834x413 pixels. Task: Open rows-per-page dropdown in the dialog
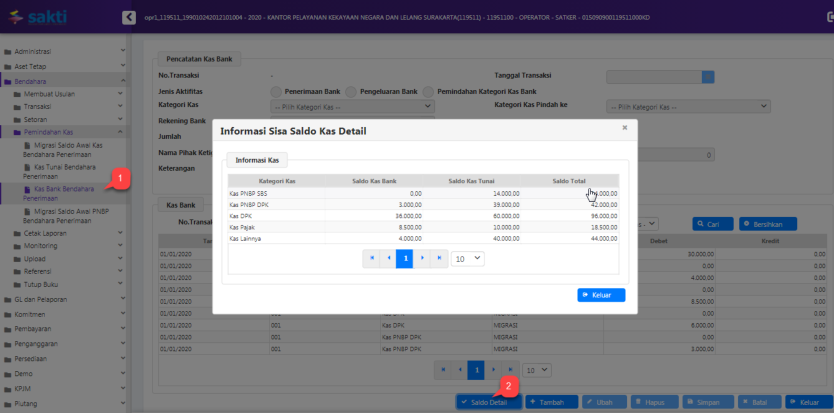click(467, 258)
